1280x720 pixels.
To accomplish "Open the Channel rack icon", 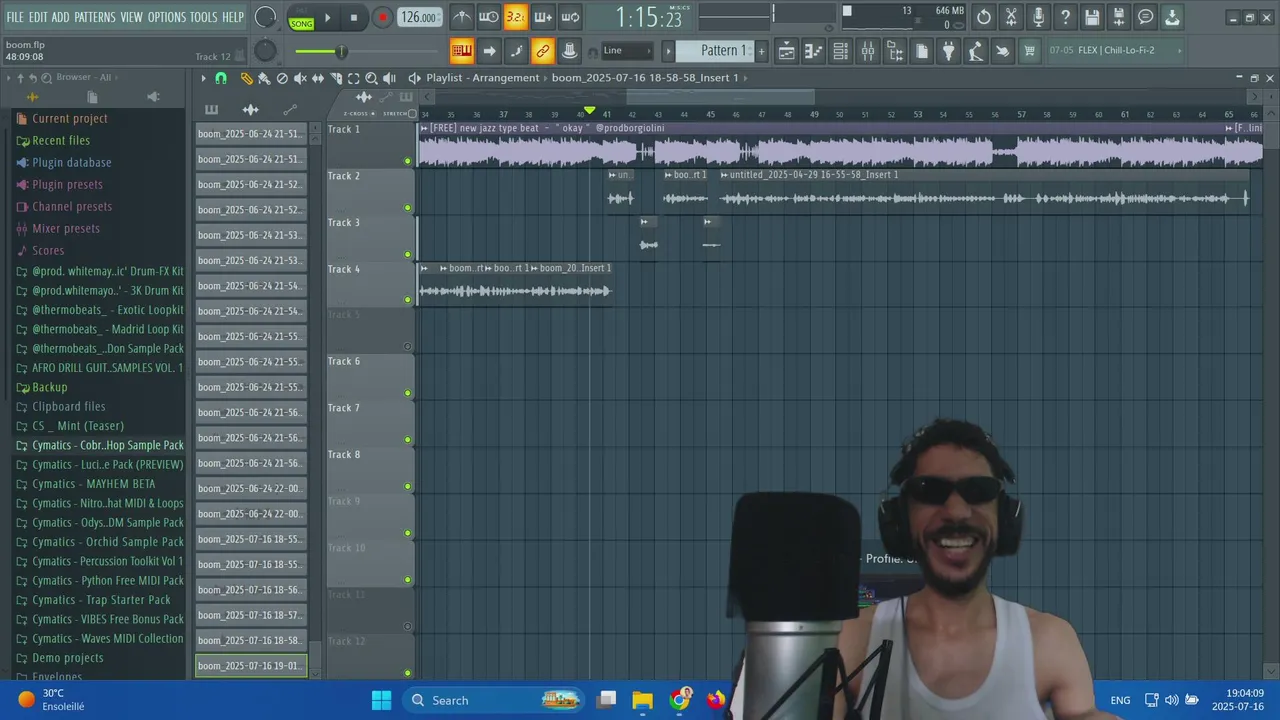I will pyautogui.click(x=841, y=51).
